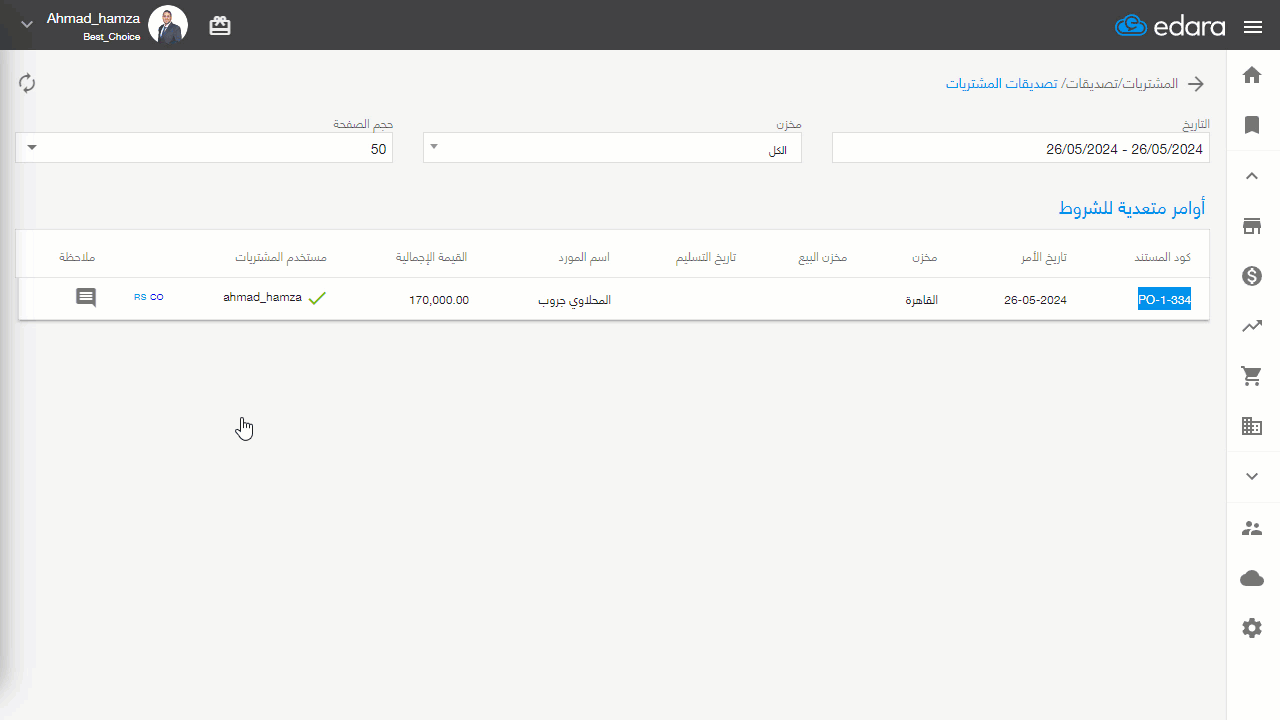Open the dollar sign finance icon
This screenshot has height=720, width=1280.
1252,276
